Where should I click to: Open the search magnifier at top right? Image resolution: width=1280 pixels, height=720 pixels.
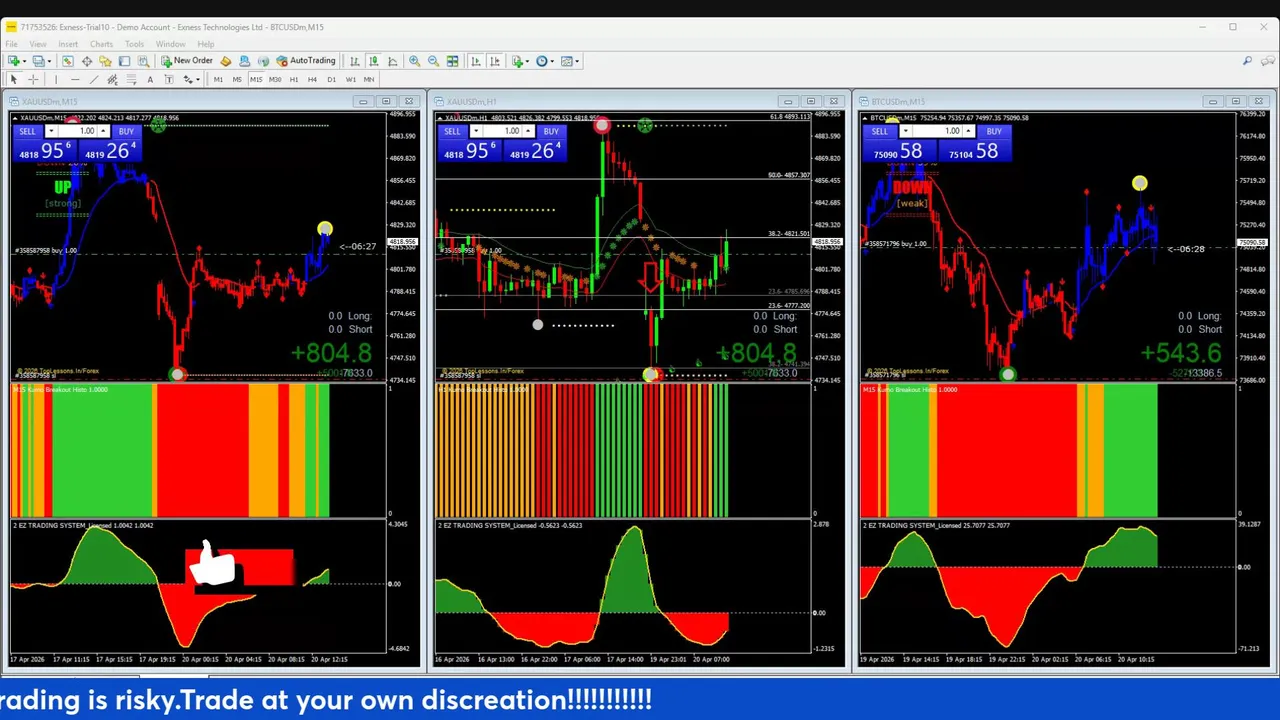point(1247,61)
